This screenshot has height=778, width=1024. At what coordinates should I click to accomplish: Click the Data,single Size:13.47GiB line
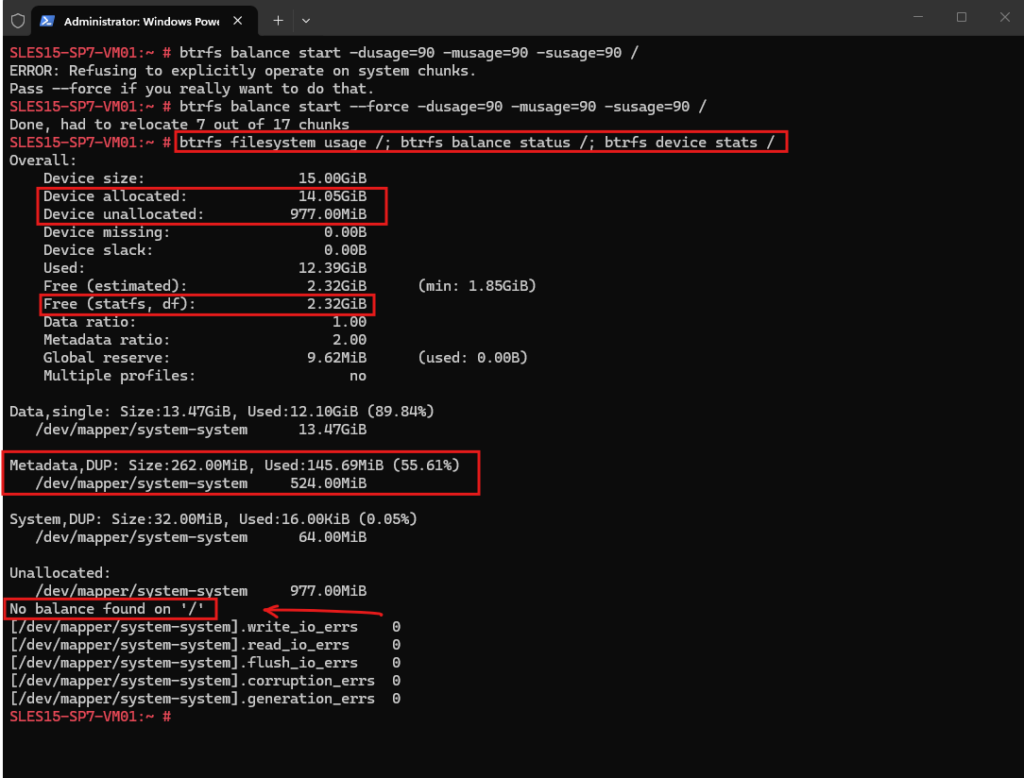click(221, 412)
